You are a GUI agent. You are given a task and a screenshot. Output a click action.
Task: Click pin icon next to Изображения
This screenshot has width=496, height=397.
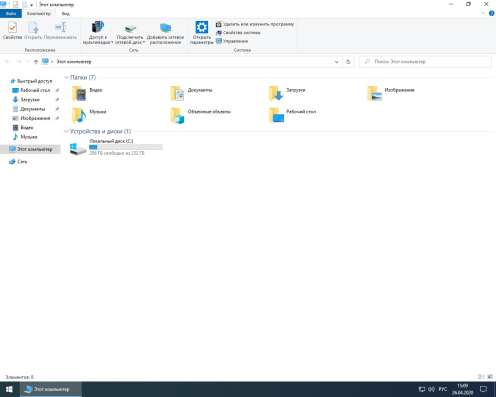pos(57,118)
